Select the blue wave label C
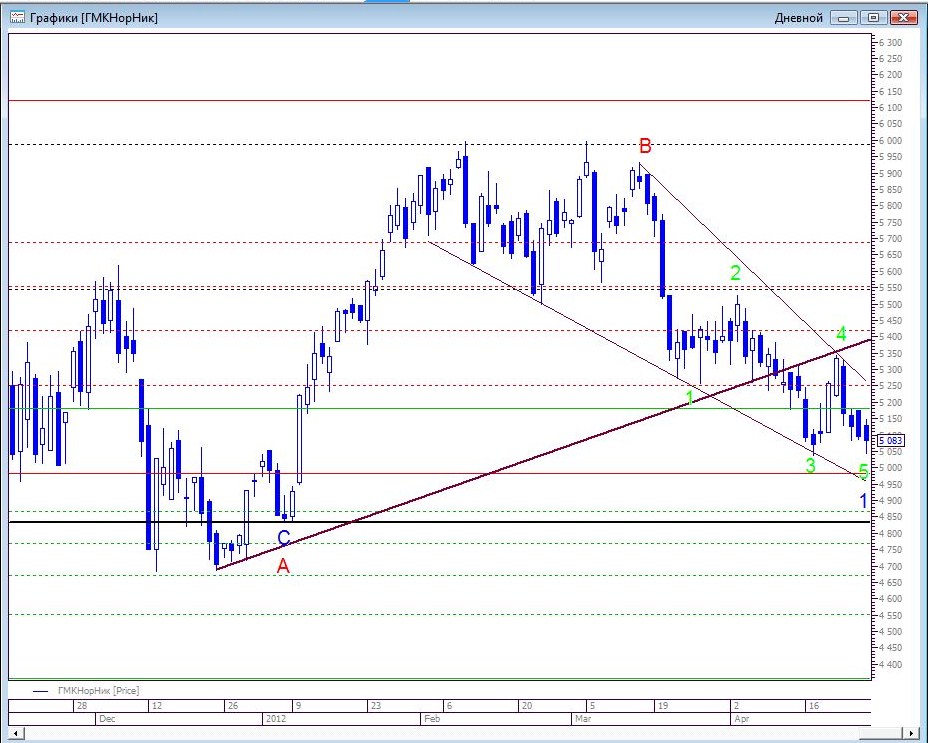The image size is (928, 743). (x=283, y=538)
